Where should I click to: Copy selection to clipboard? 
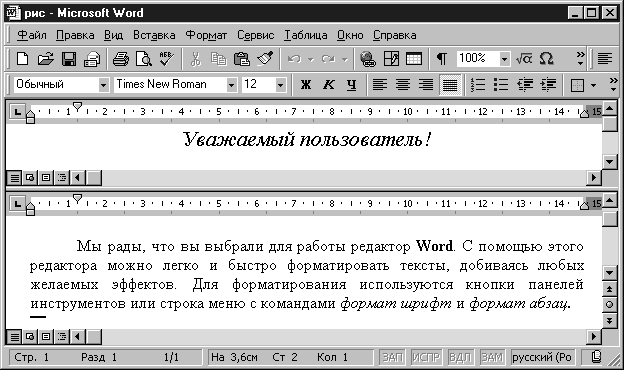point(218,59)
